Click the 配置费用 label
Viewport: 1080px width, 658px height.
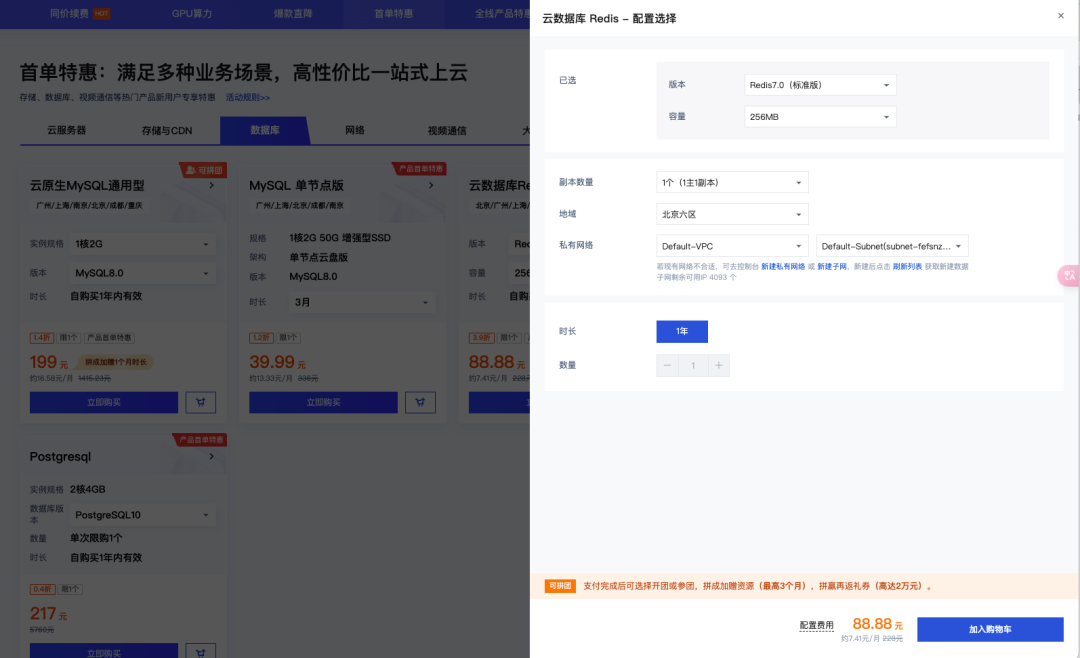point(816,626)
